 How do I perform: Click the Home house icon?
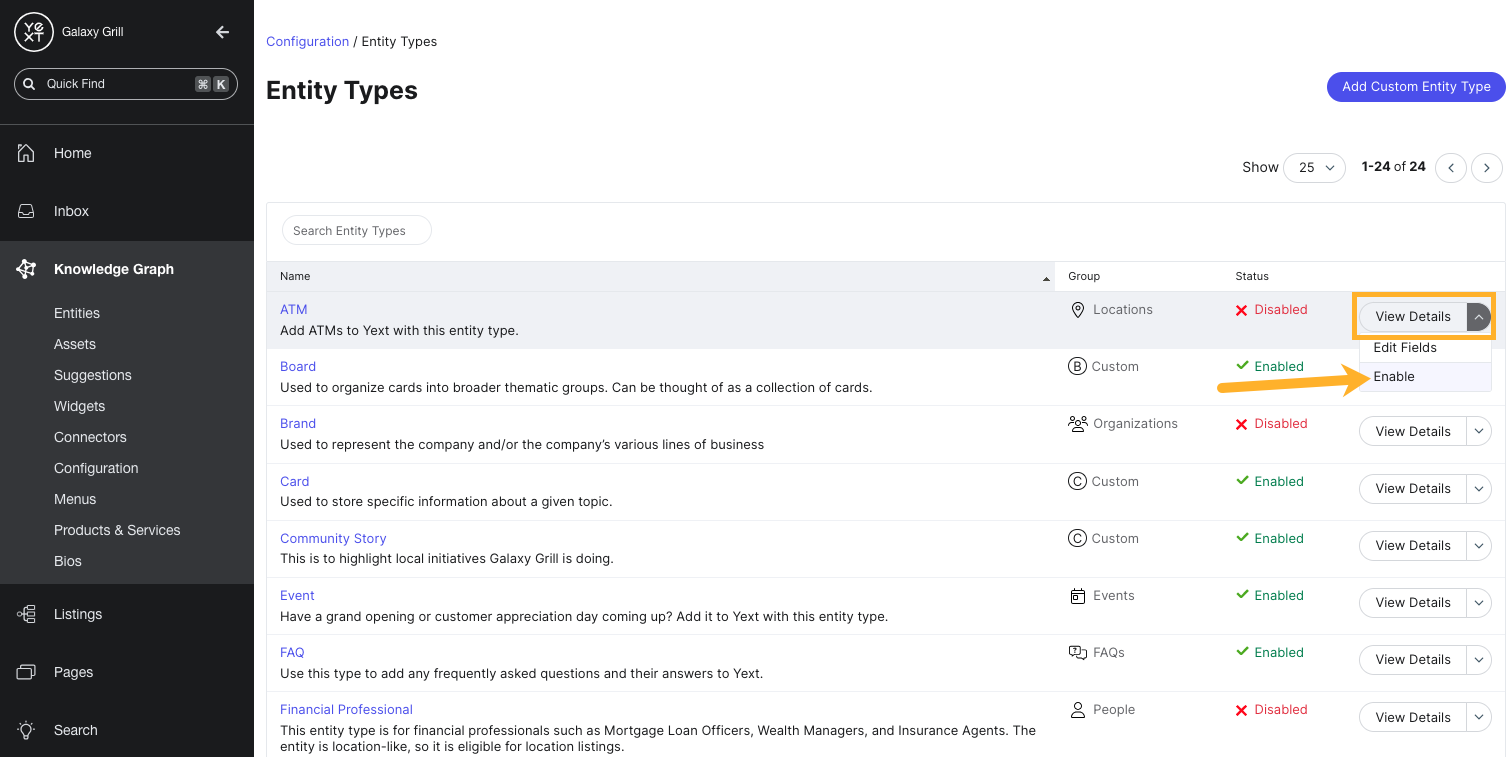(27, 153)
